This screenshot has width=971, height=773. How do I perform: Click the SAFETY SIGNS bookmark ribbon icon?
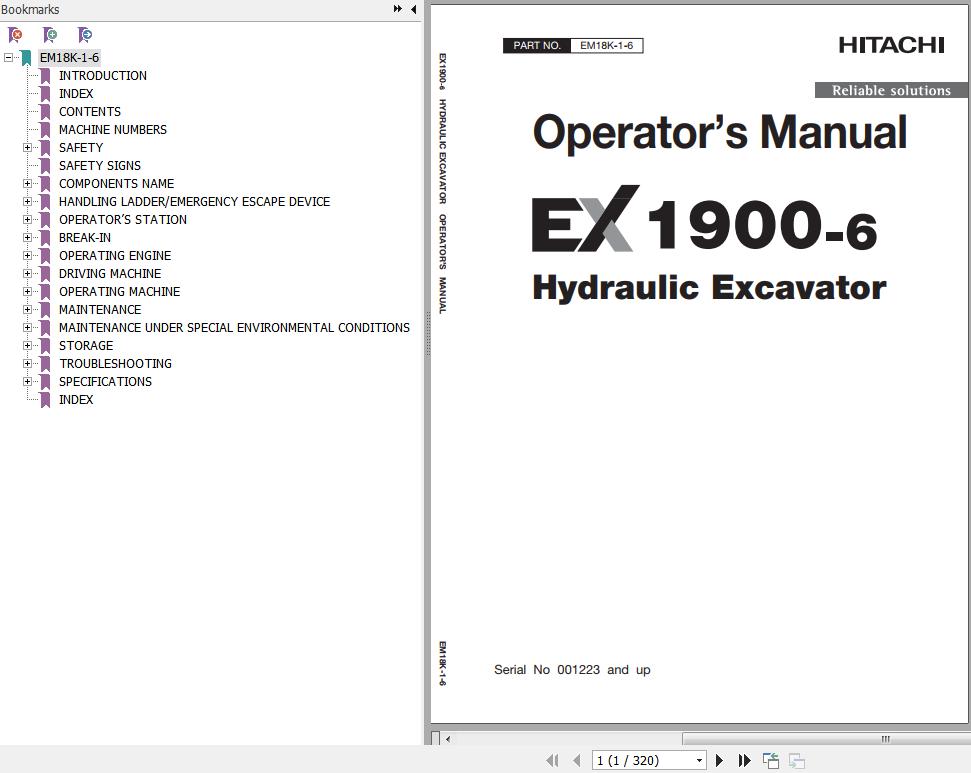click(45, 165)
